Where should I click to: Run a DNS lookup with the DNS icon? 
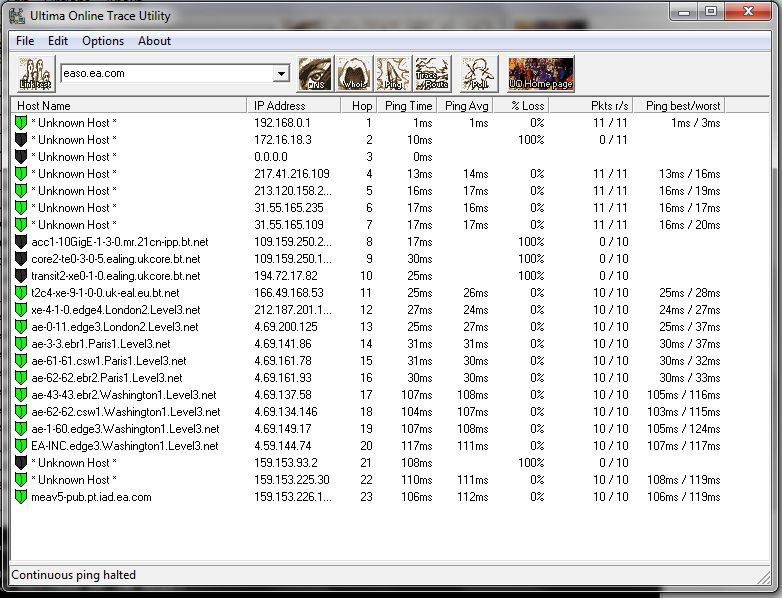315,74
